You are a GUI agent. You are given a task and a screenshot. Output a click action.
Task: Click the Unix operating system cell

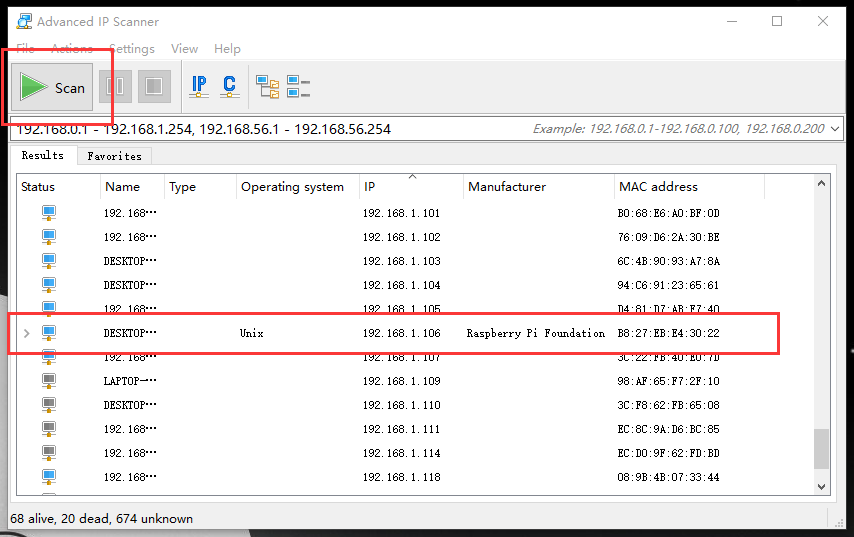tap(252, 333)
